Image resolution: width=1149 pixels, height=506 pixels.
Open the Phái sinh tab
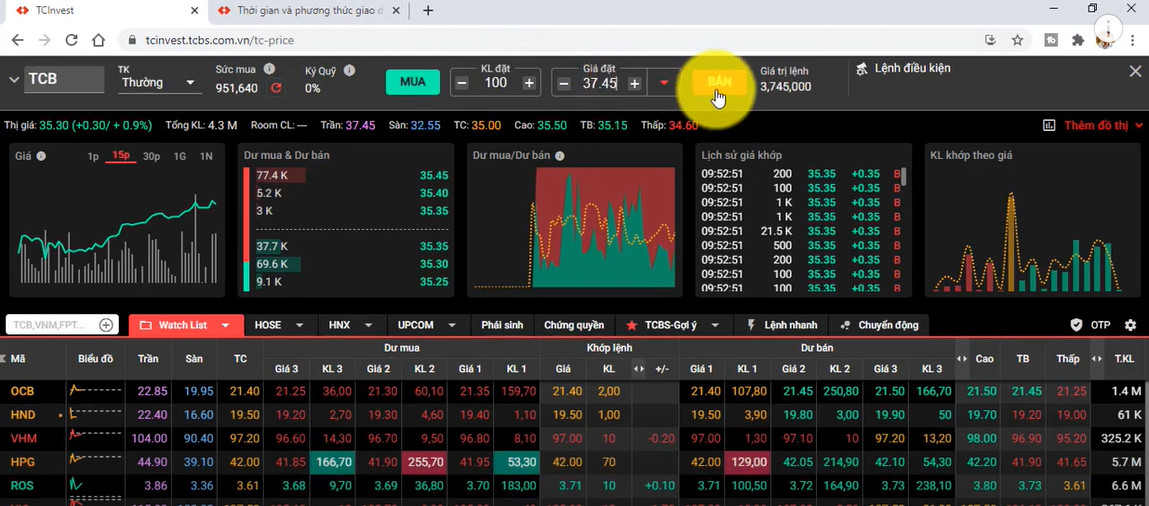click(x=502, y=325)
